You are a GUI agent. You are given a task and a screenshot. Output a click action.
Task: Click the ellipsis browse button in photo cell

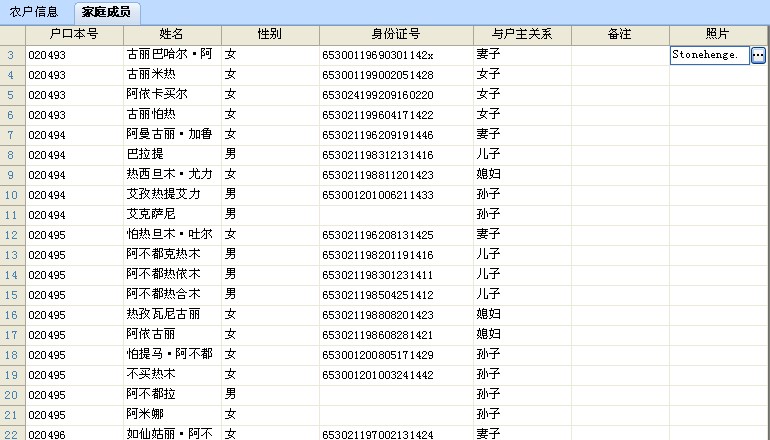(758, 55)
